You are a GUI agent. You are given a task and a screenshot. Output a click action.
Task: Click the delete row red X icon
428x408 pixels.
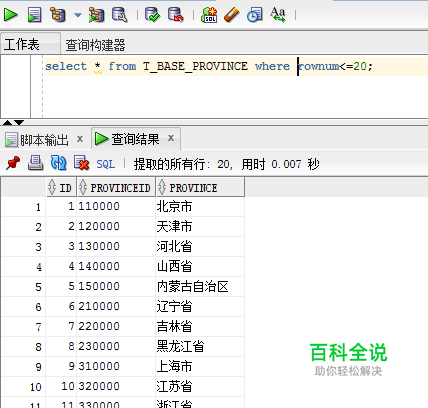82,163
